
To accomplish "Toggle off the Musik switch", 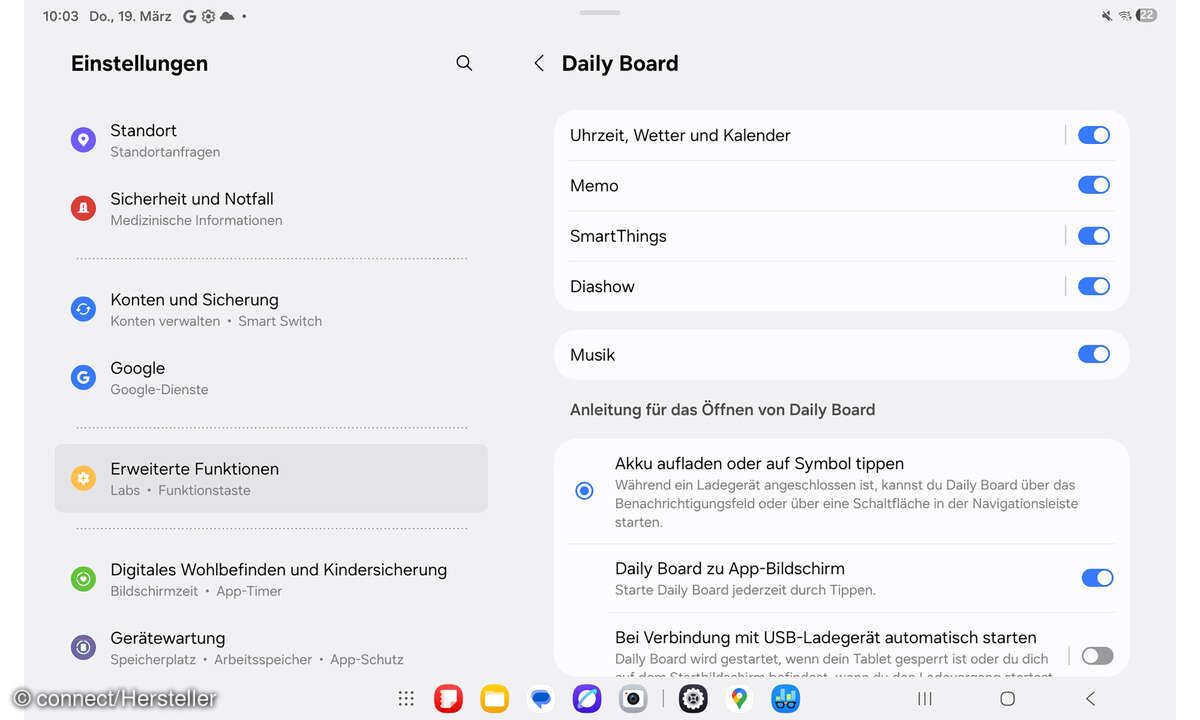I will [1093, 354].
